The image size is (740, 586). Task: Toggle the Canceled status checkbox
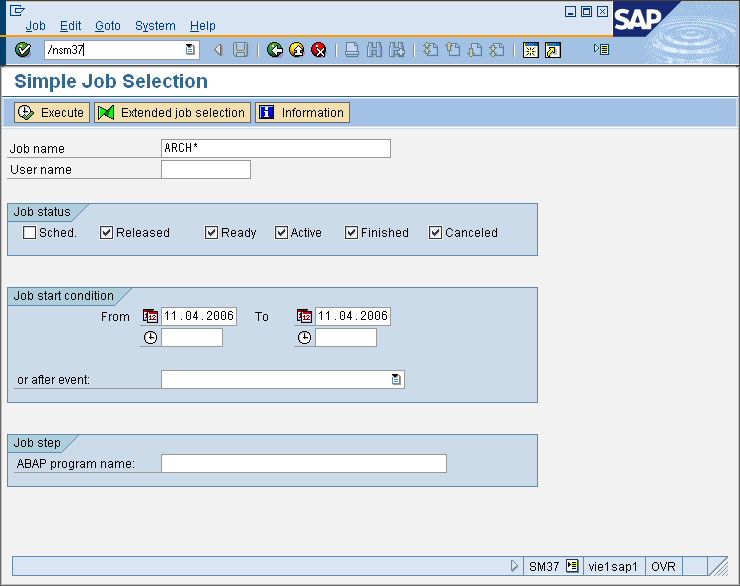[x=436, y=233]
